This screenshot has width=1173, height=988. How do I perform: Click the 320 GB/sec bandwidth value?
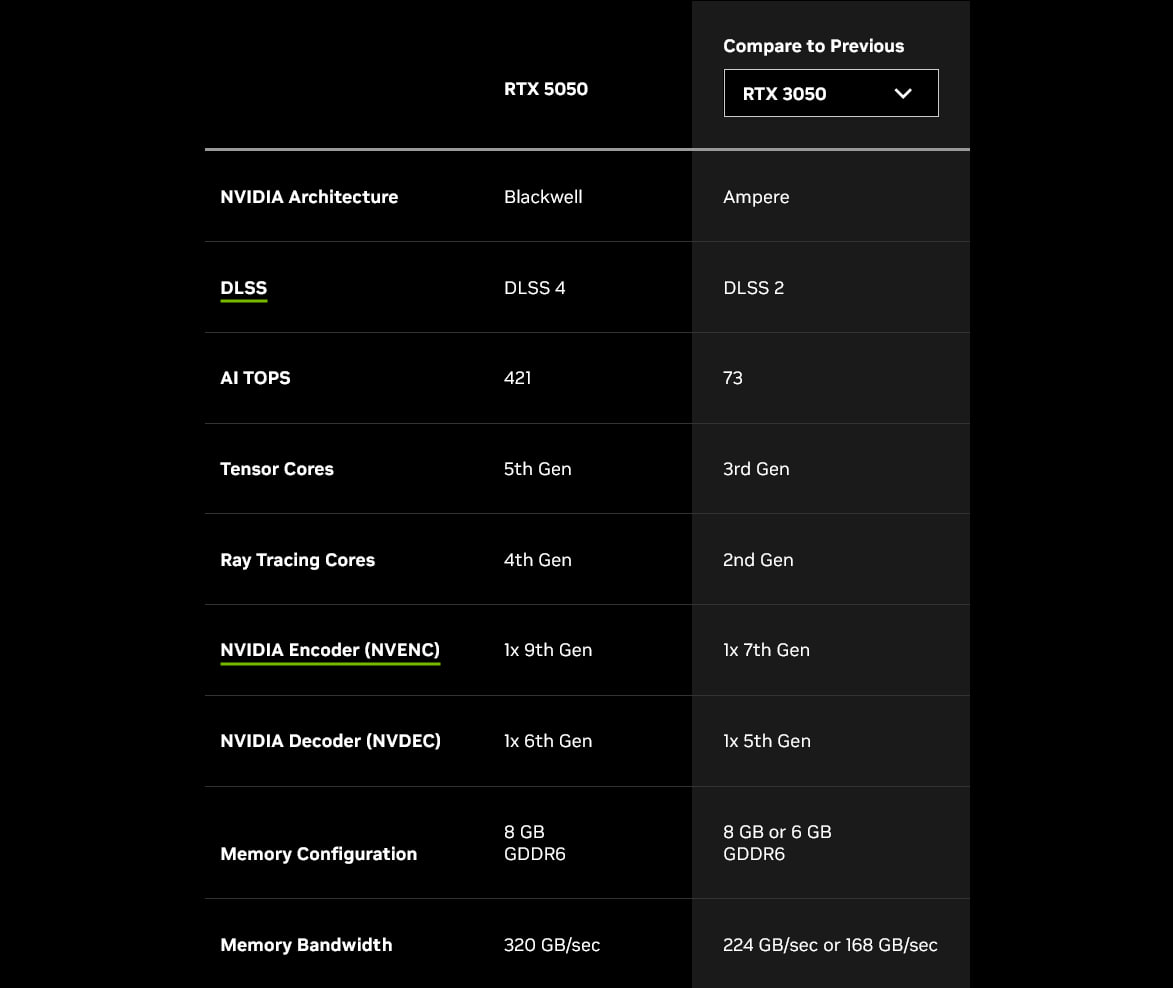[552, 945]
